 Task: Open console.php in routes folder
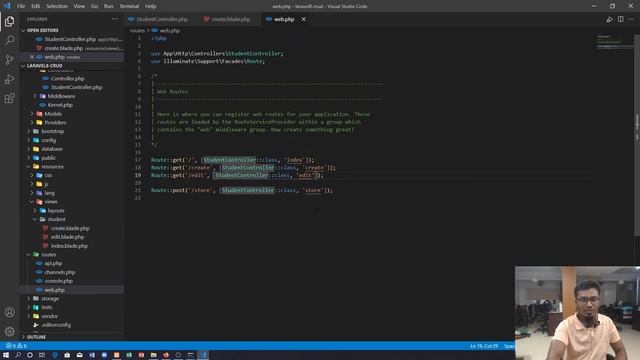58,281
